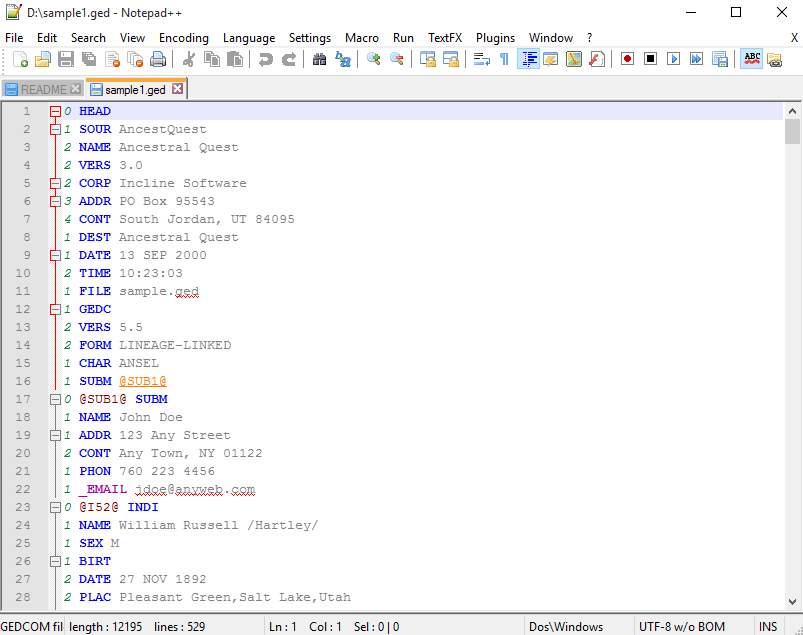The image size is (803, 635).
Task: Click the Stop Recording square icon
Action: tap(650, 59)
